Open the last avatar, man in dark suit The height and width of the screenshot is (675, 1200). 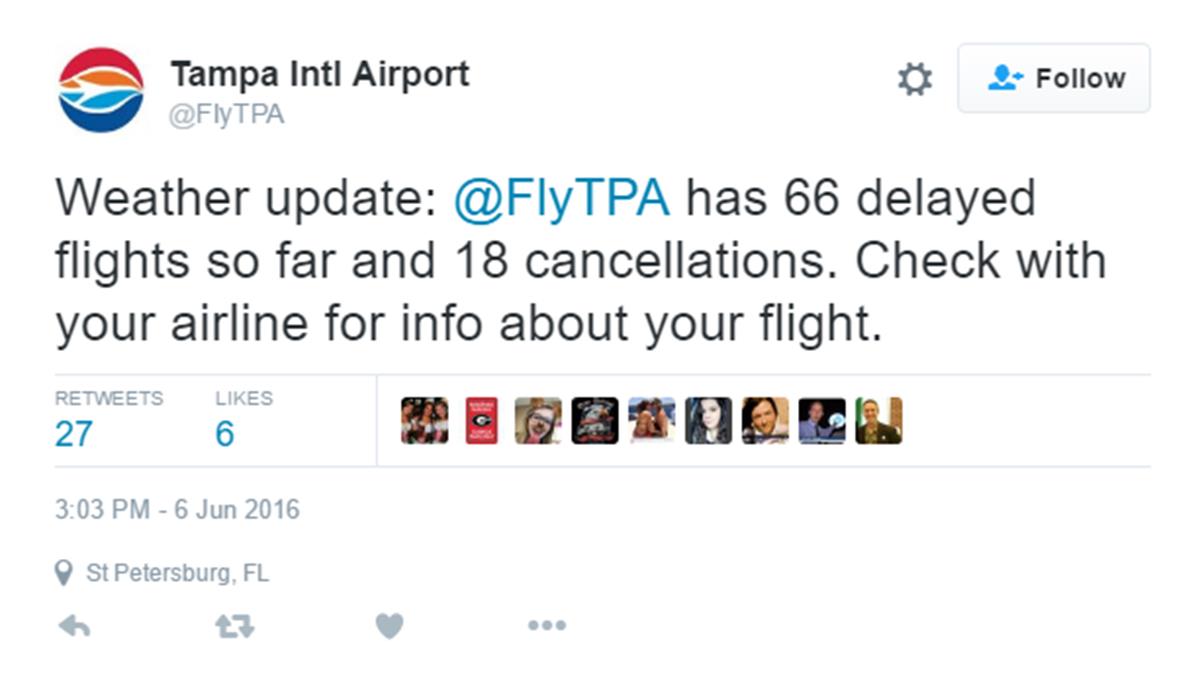click(x=879, y=420)
